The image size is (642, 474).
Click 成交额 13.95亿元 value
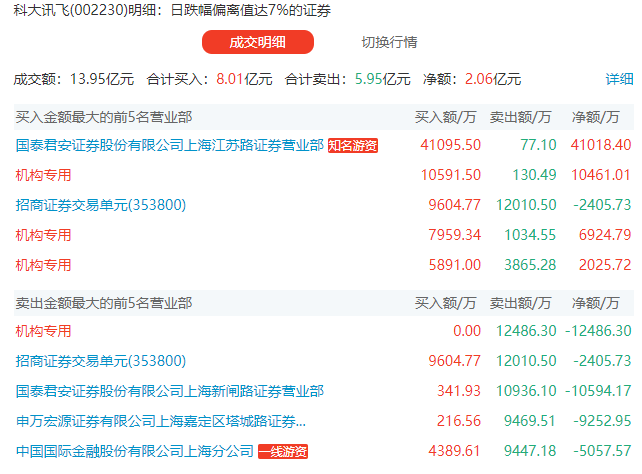tap(102, 79)
